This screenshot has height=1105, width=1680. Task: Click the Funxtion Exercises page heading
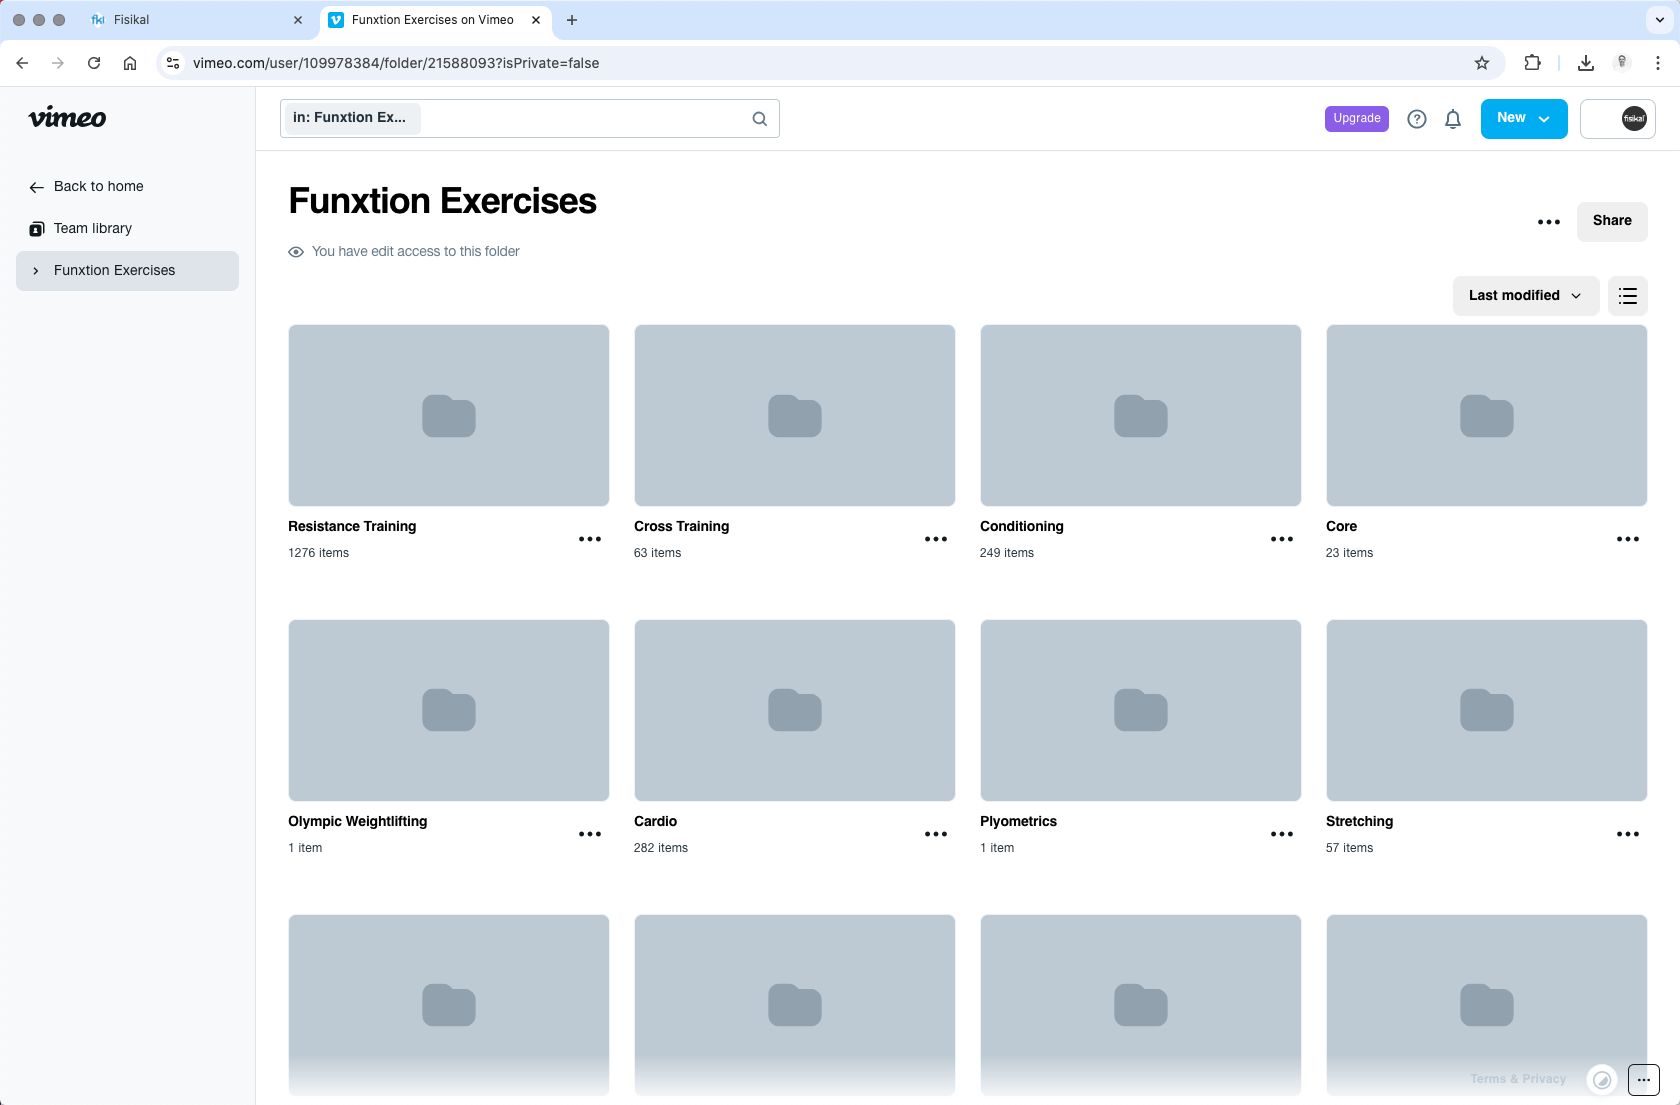click(443, 202)
